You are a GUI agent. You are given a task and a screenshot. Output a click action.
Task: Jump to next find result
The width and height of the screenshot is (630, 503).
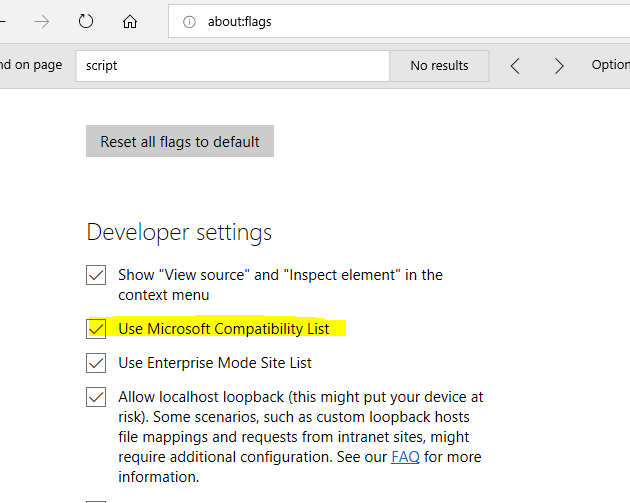[x=559, y=66]
